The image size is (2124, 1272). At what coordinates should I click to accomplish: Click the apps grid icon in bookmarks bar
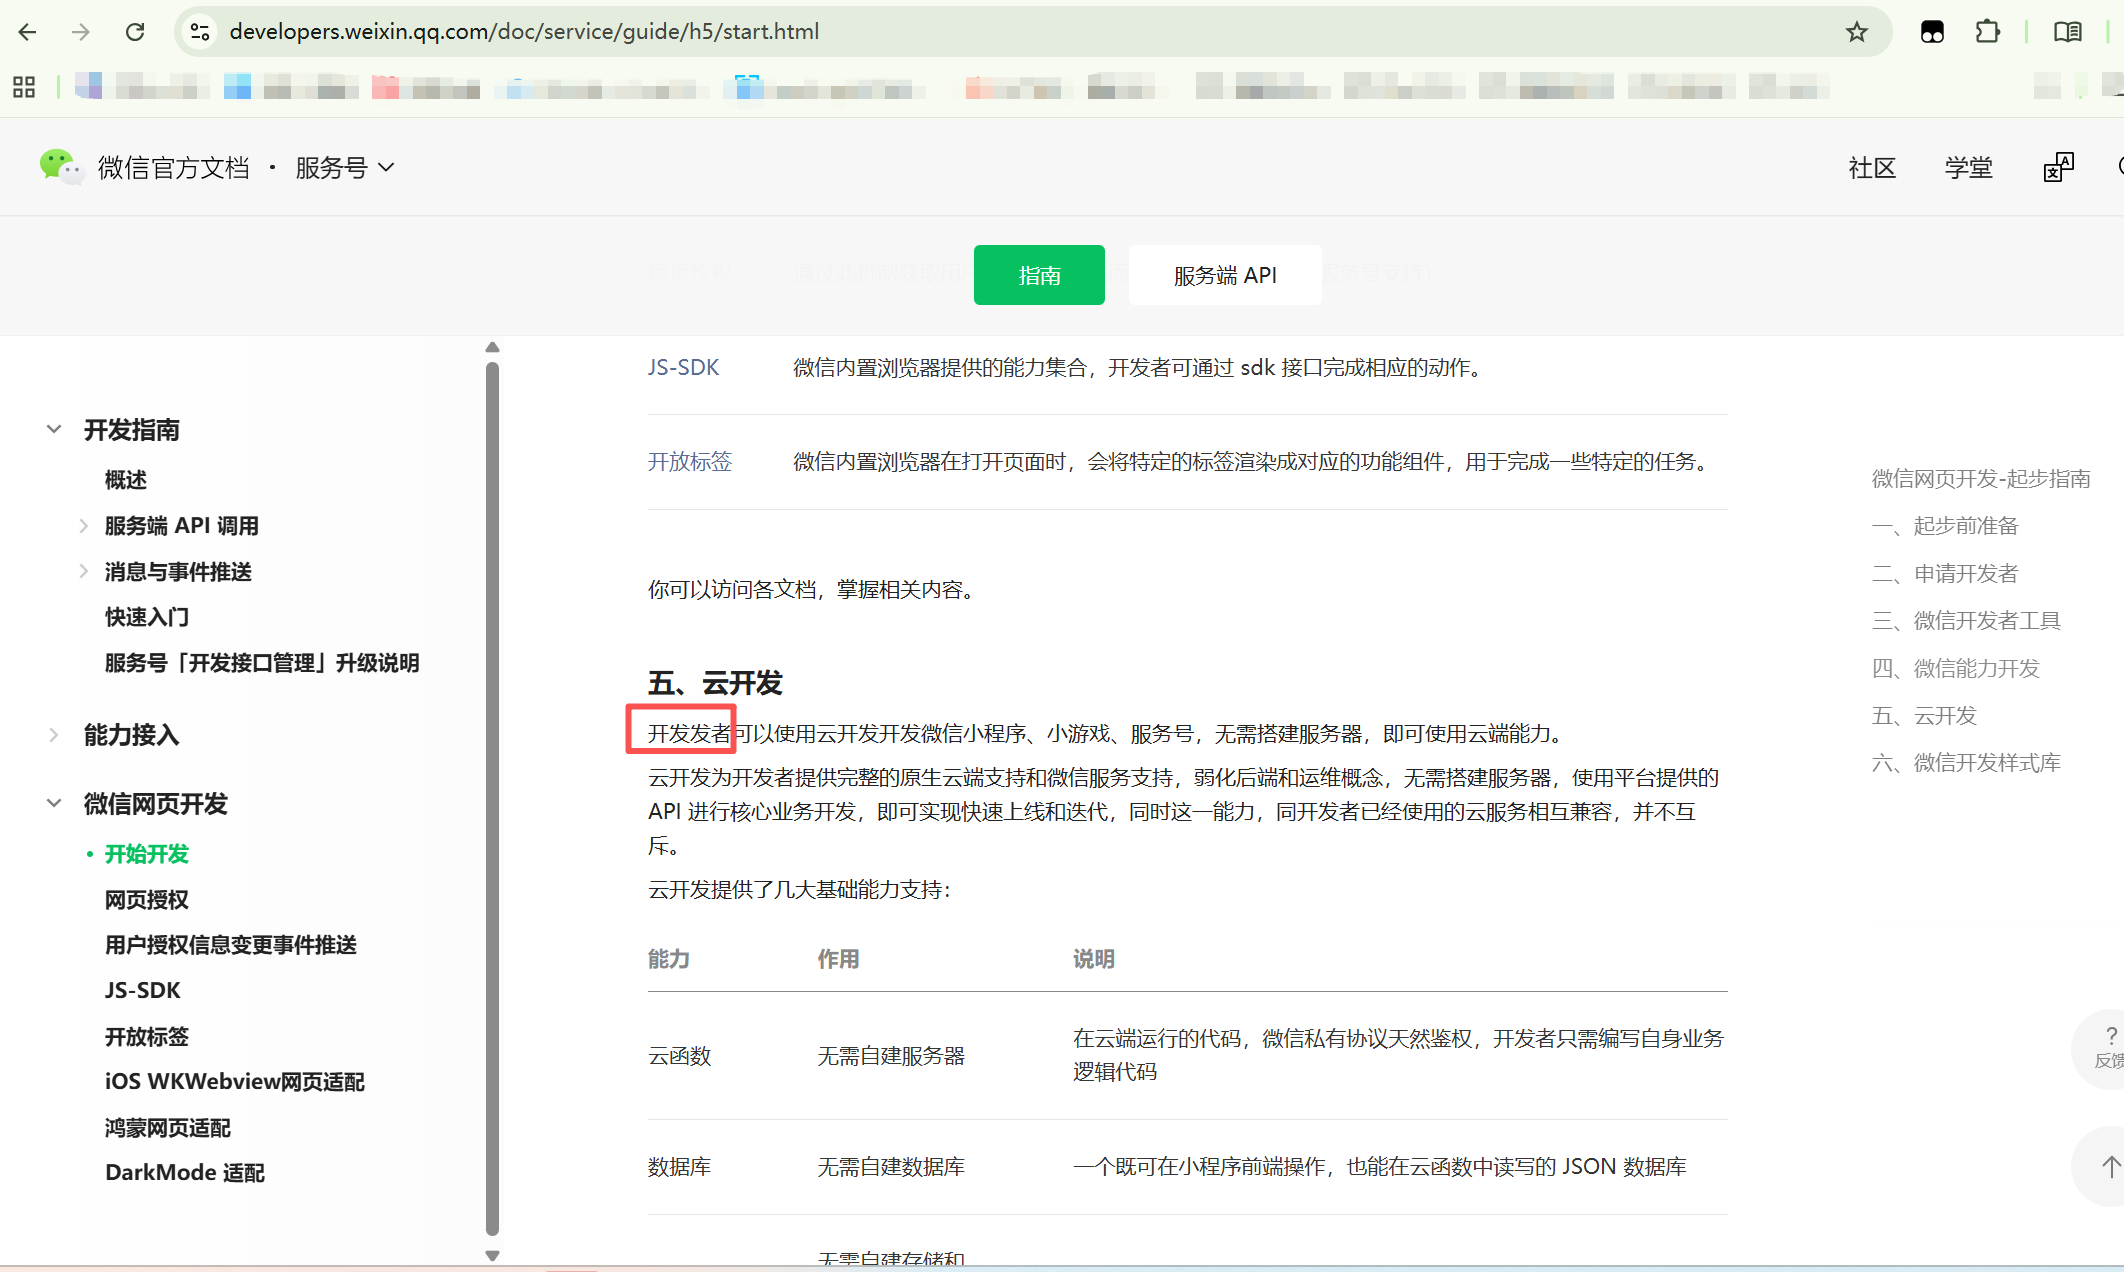click(24, 87)
